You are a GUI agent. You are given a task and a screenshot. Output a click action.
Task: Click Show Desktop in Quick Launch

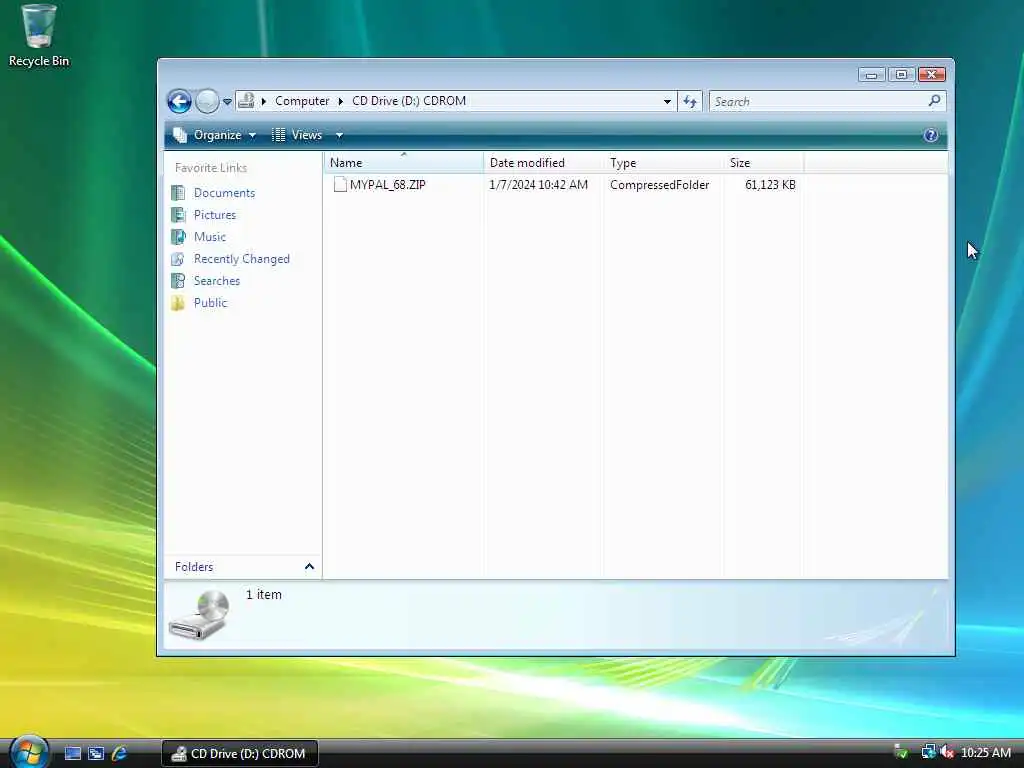coord(72,754)
